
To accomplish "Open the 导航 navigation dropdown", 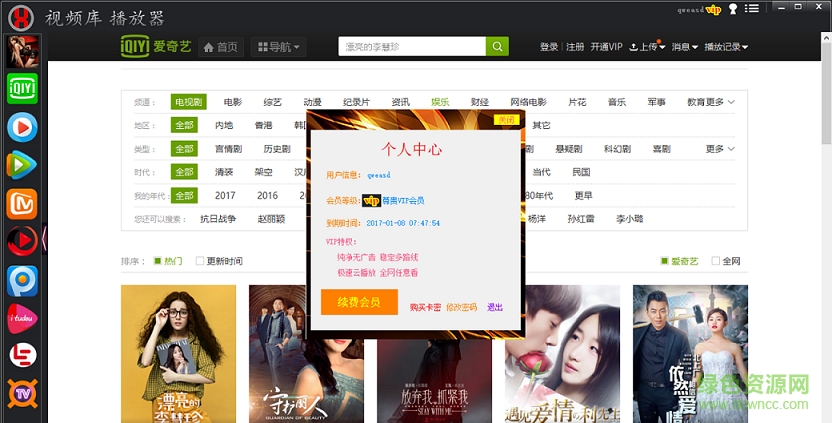I will [x=279, y=47].
